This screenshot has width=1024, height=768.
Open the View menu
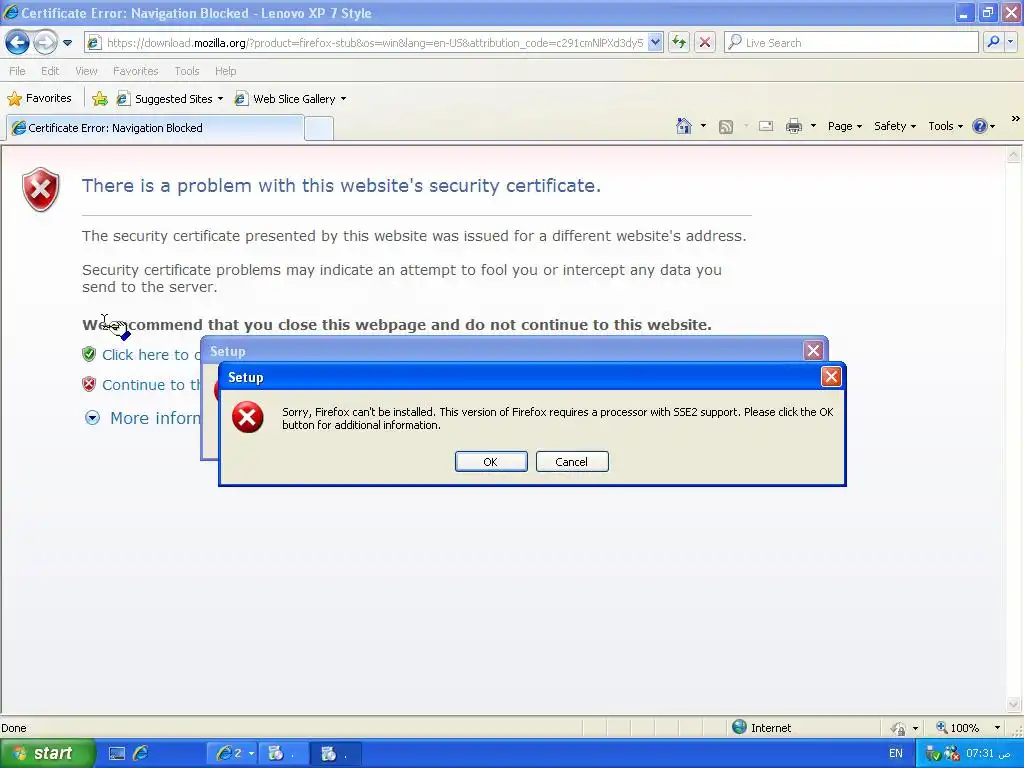point(86,71)
